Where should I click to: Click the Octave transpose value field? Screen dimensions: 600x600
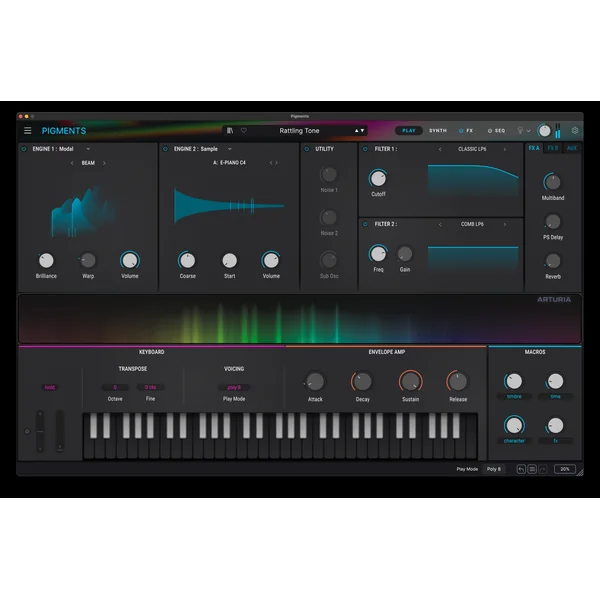coord(115,387)
